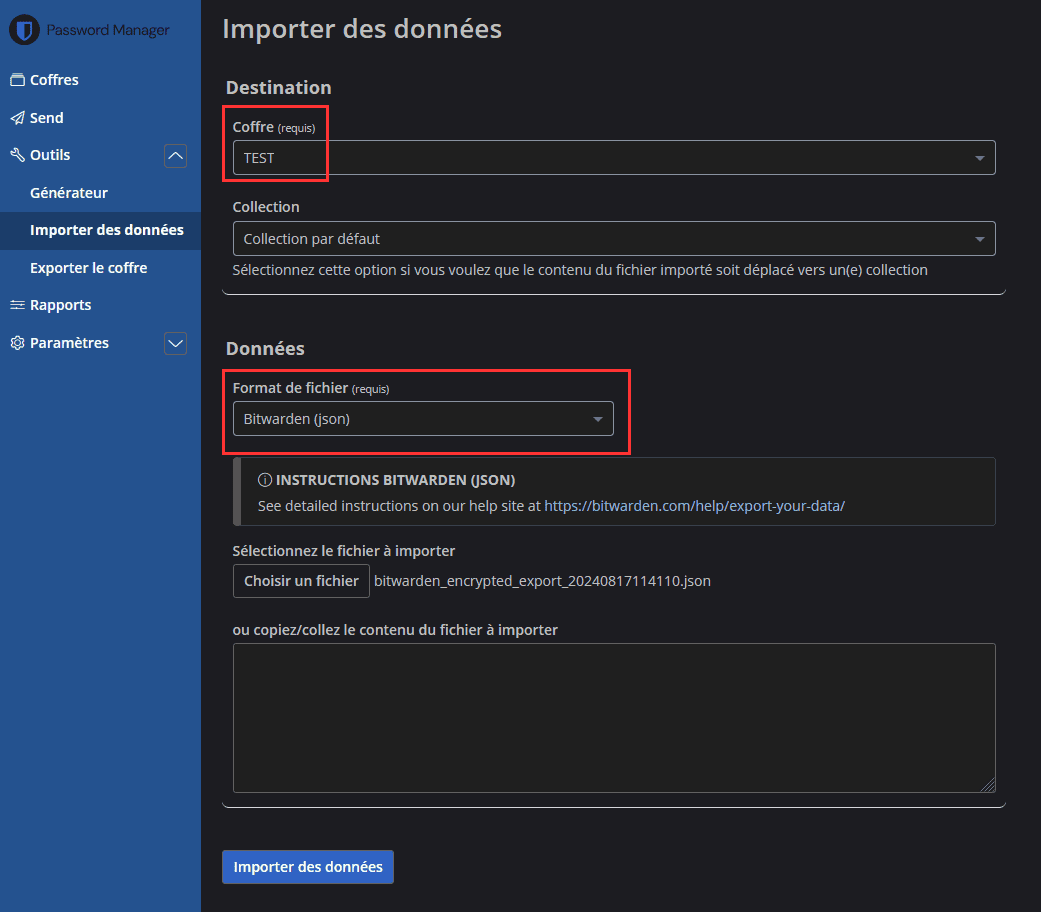Viewport: 1041px width, 912px height.
Task: Click the Bitwarden shield logo icon
Action: pos(25,30)
